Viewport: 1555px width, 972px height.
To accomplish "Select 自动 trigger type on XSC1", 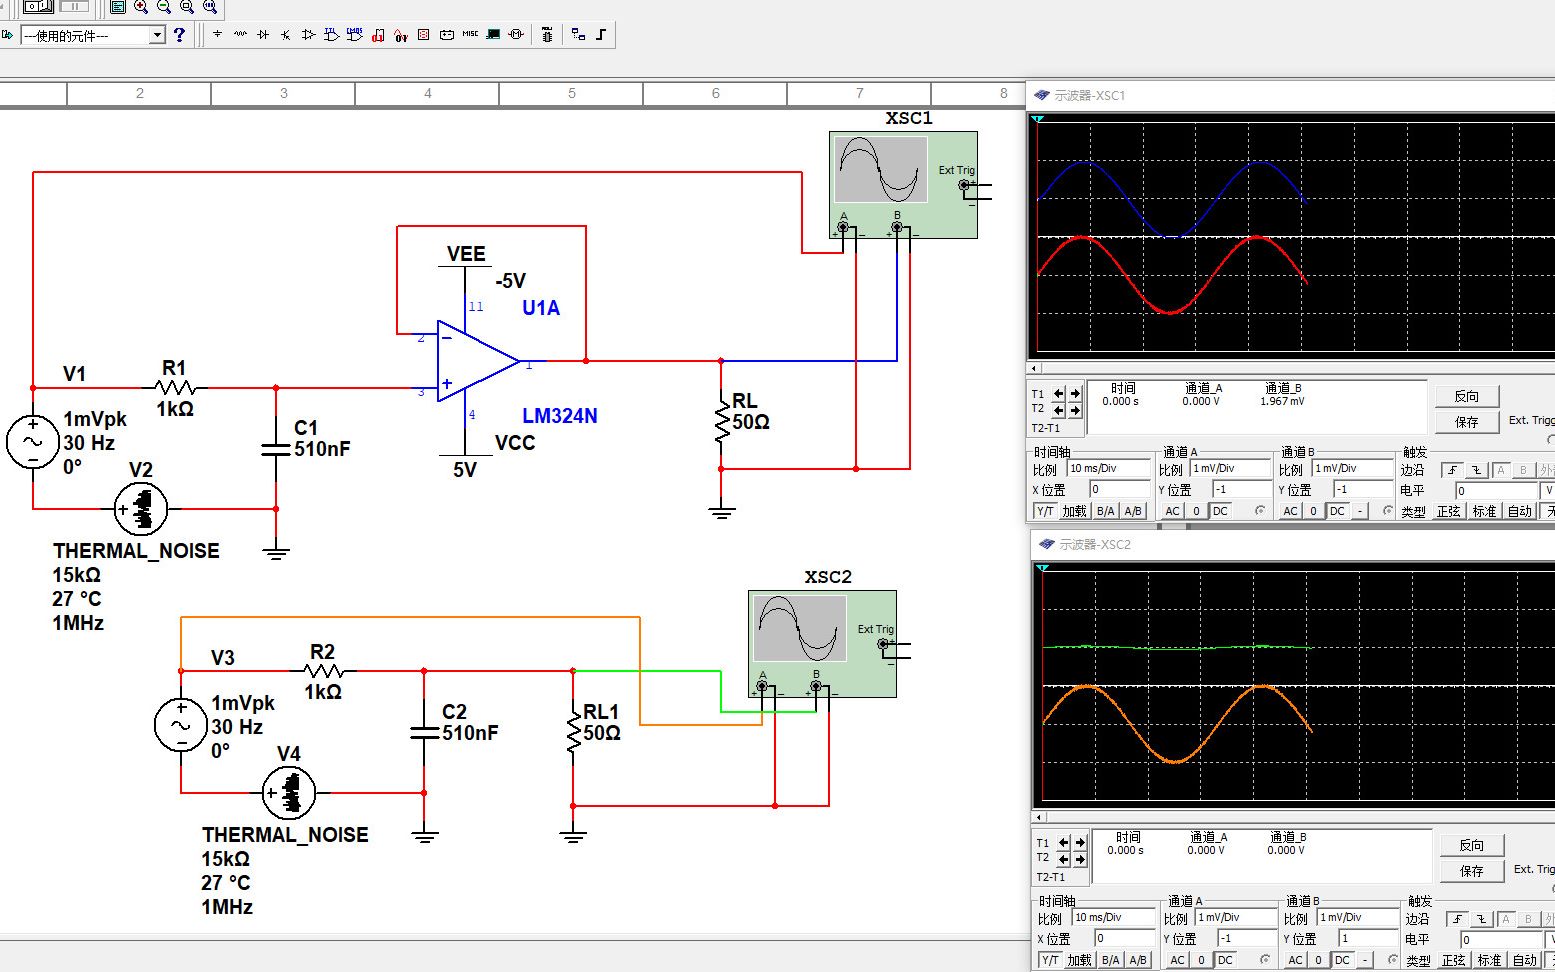I will tap(1519, 511).
